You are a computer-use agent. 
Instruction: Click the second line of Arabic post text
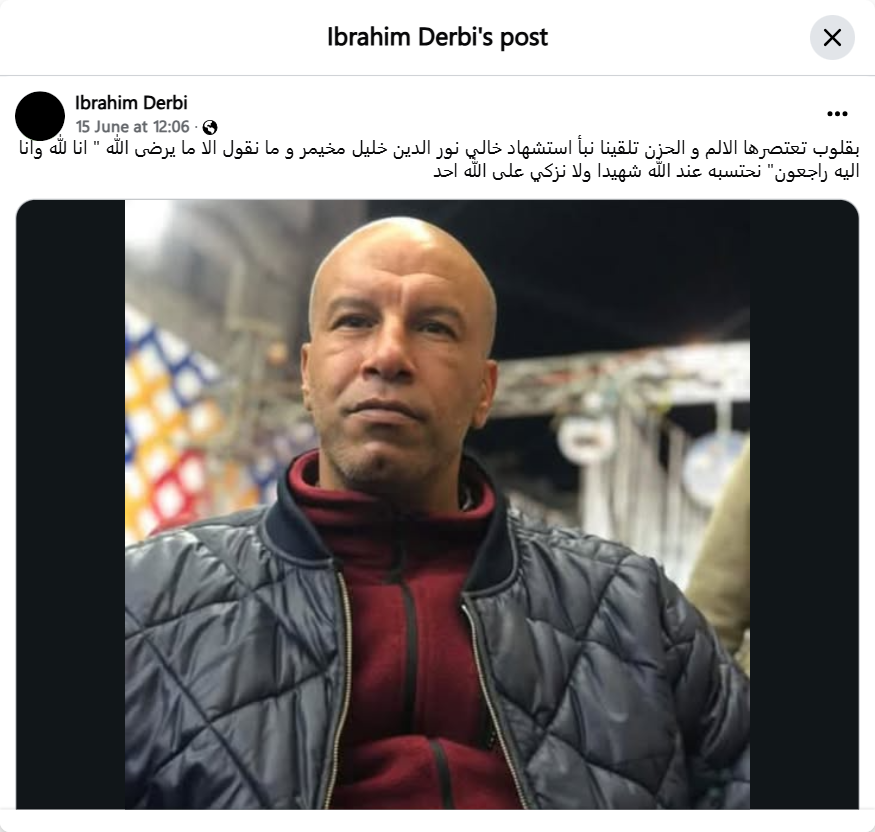(646, 171)
